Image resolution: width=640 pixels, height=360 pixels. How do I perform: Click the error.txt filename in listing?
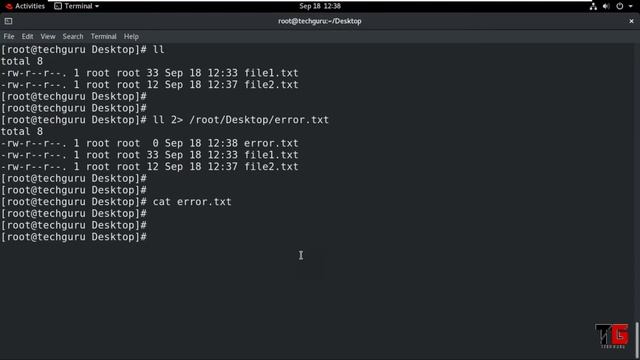click(x=271, y=143)
